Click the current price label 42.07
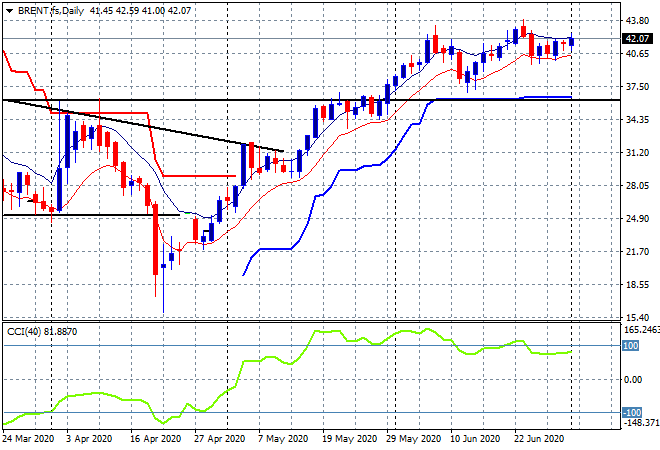Screen dimensions: 660x450 pyautogui.click(x=637, y=39)
